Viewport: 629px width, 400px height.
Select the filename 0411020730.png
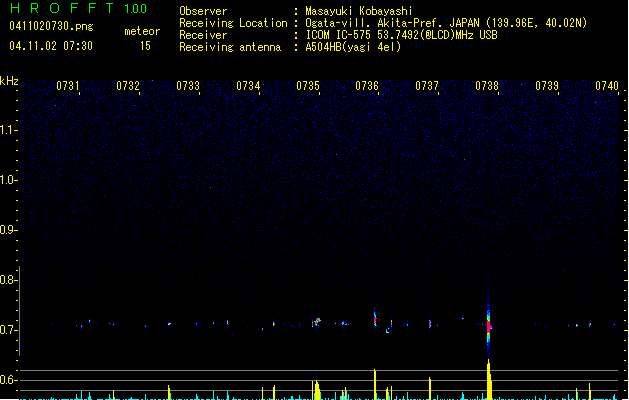point(51,26)
